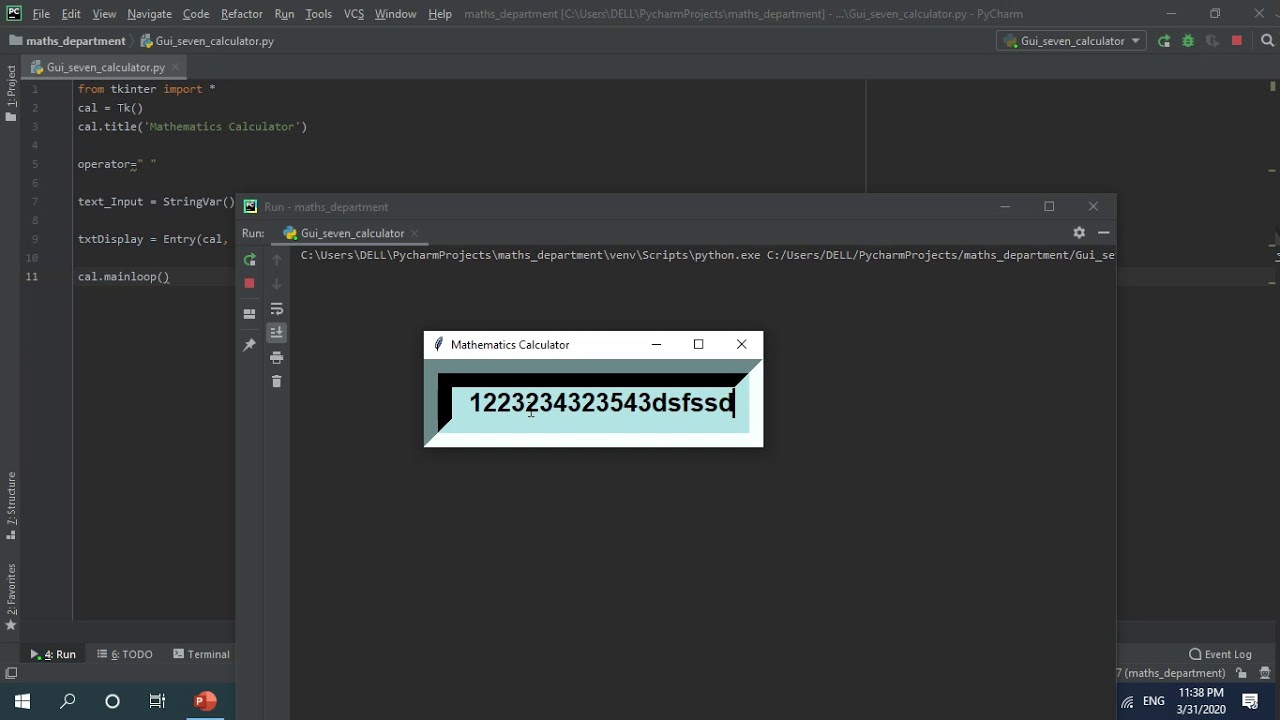Click line number 5 in gutter
Viewport: 1280px width, 720px height.
tap(35, 164)
